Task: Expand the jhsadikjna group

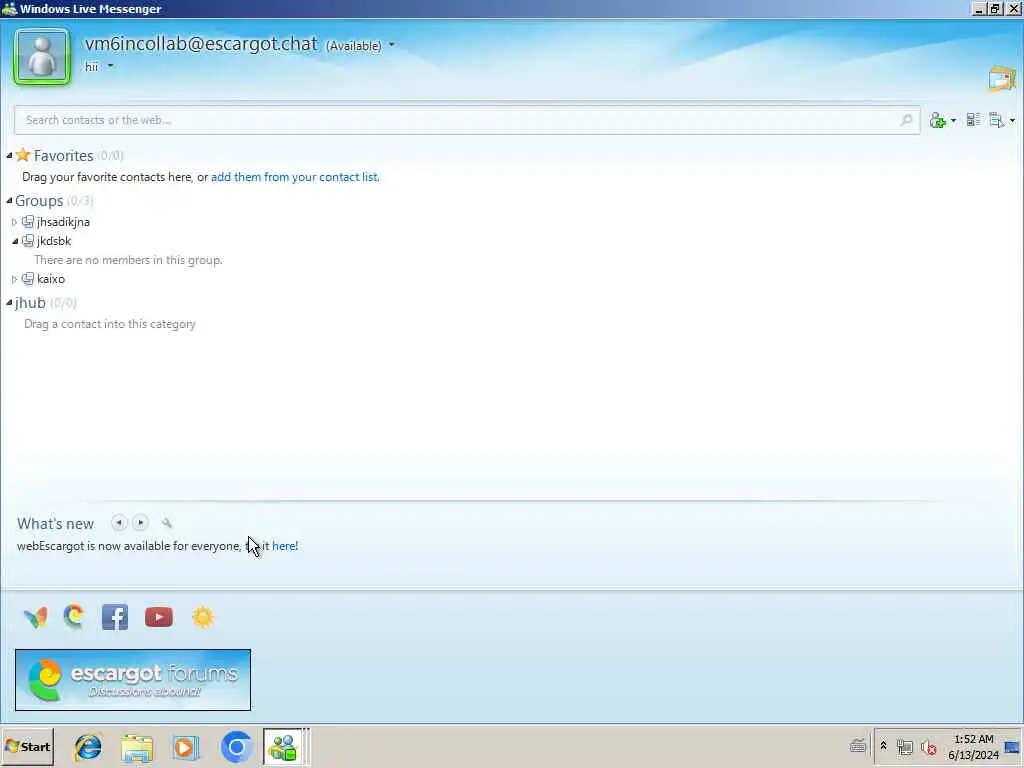Action: tap(14, 222)
